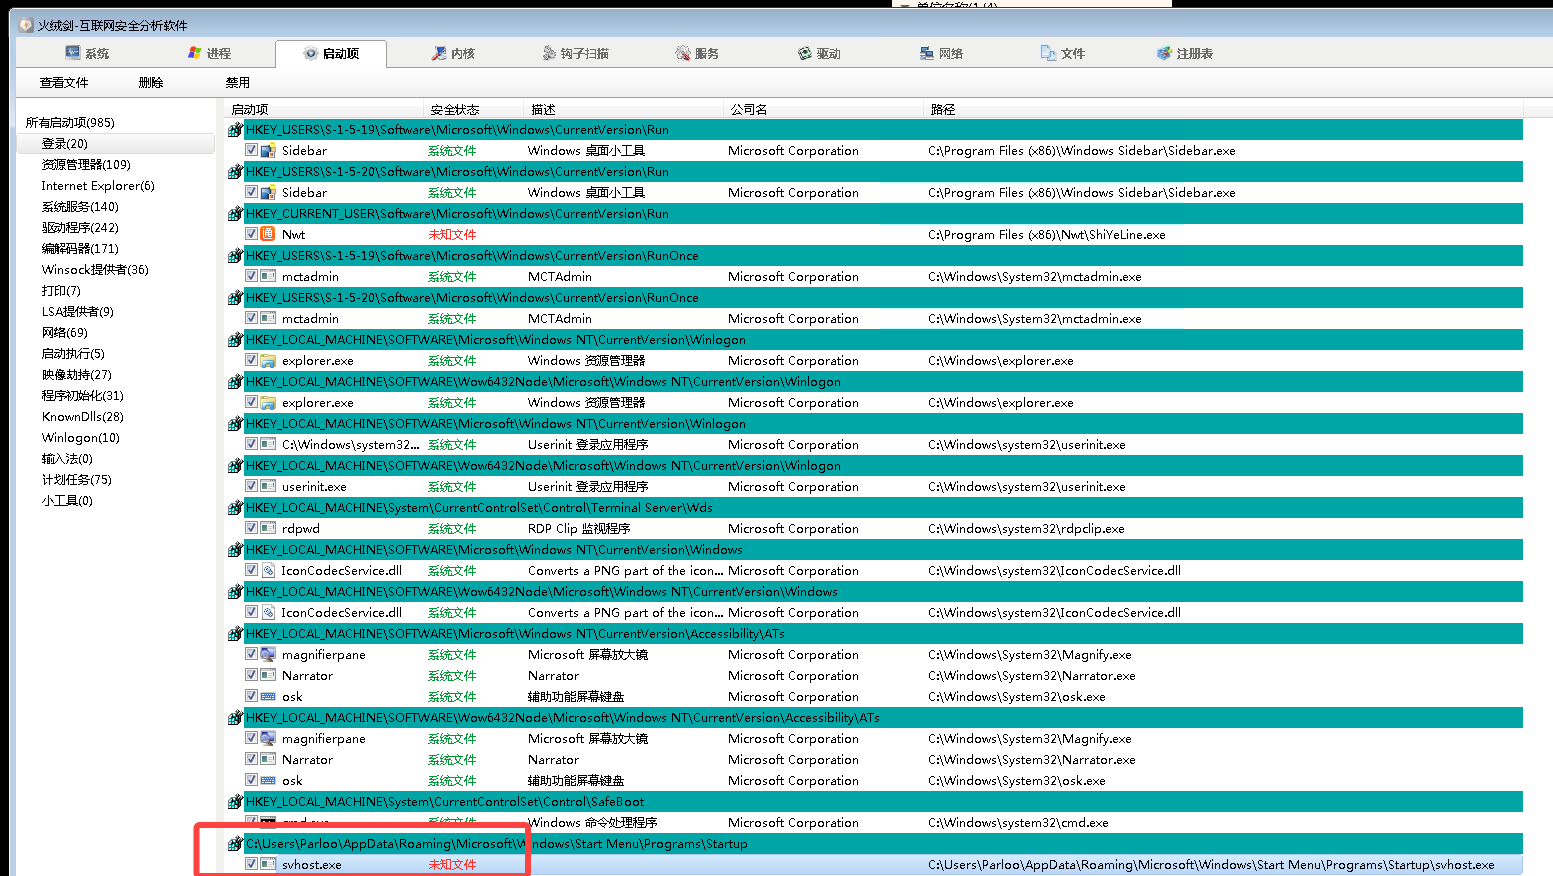Image resolution: width=1553 pixels, height=876 pixels.
Task: Collapse the SafeBoot registry group
Action: [234, 801]
